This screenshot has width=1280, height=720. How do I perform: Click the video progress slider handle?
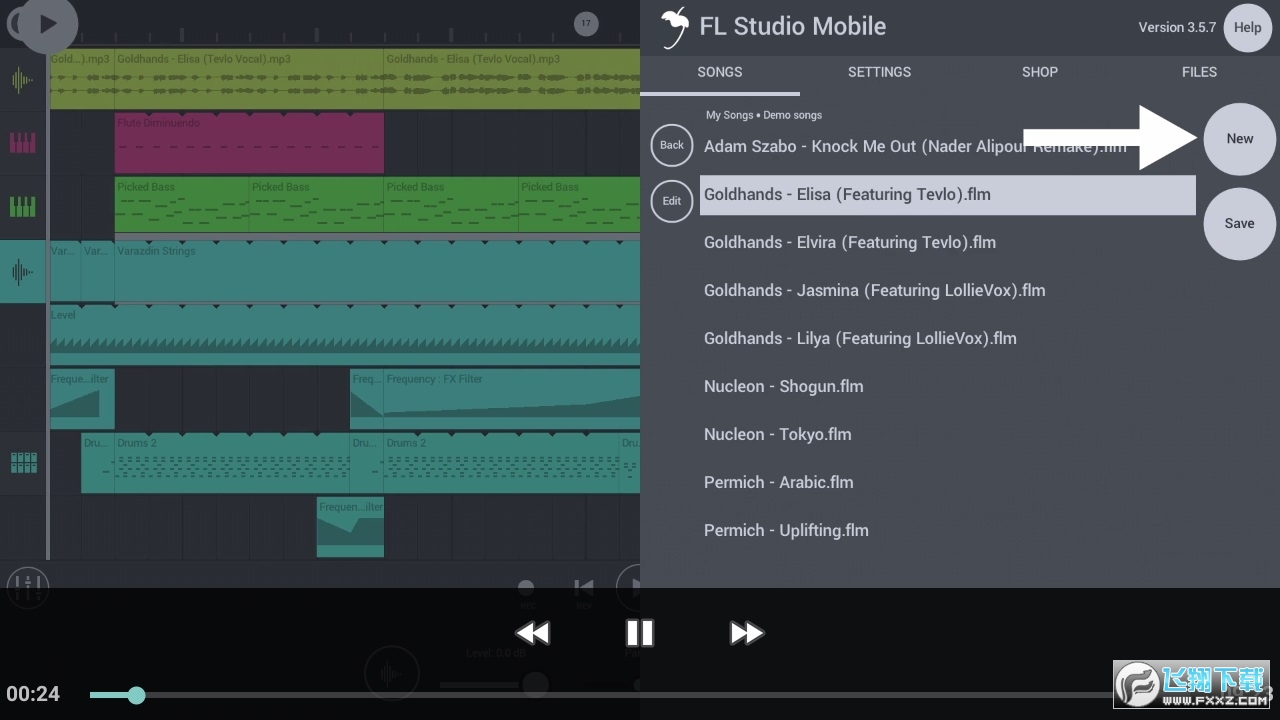pyautogui.click(x=136, y=695)
